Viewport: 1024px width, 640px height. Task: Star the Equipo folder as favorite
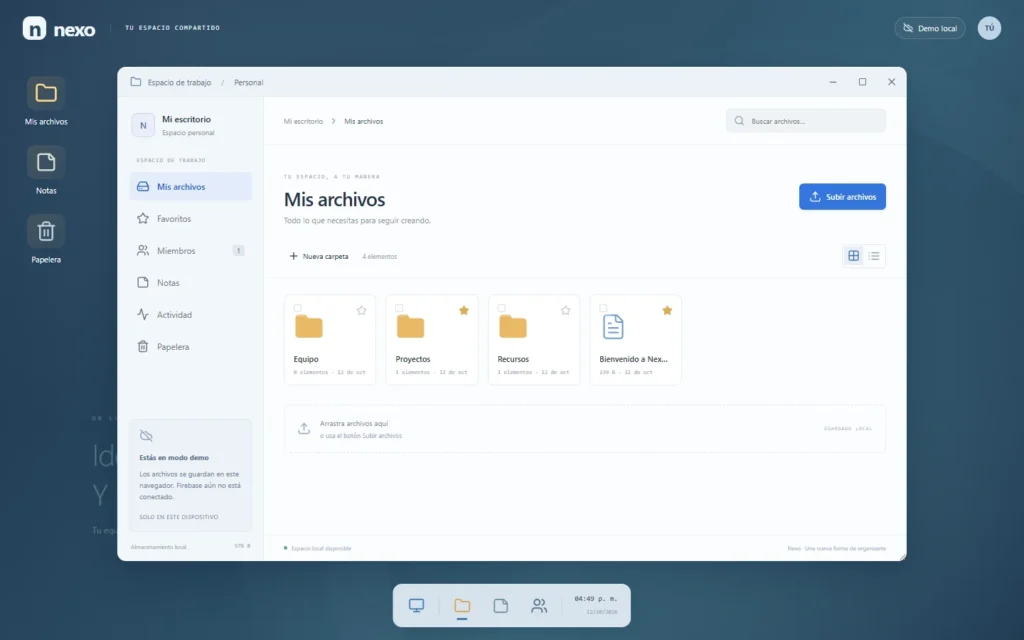pos(362,310)
